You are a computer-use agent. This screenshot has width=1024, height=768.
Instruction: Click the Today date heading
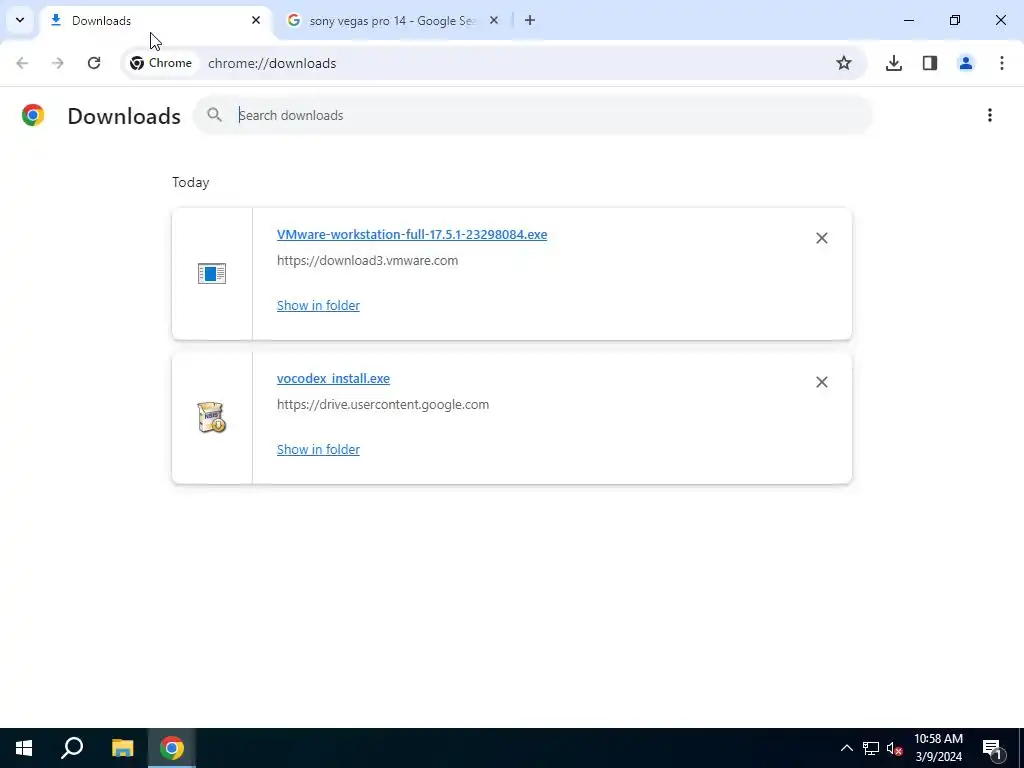191,182
